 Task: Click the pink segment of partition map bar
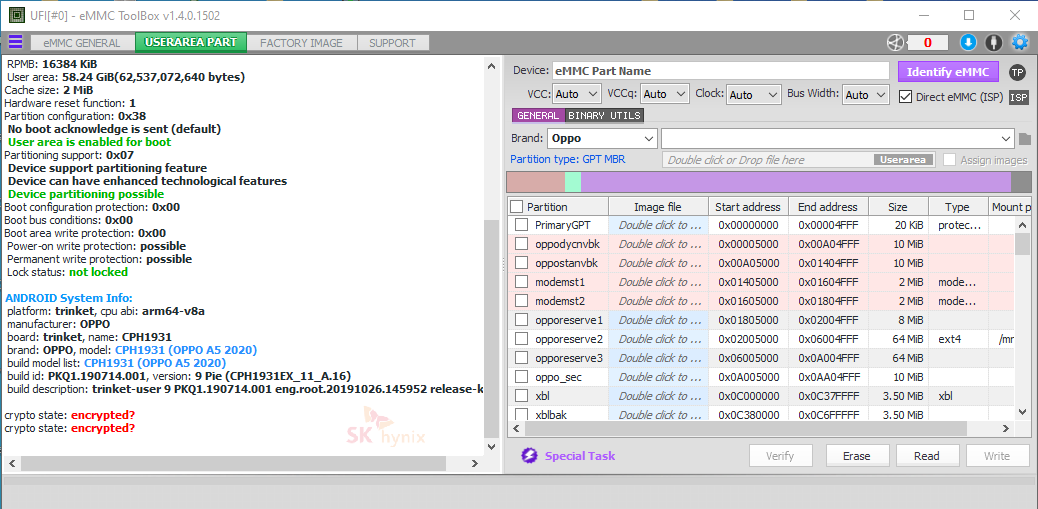tap(536, 182)
